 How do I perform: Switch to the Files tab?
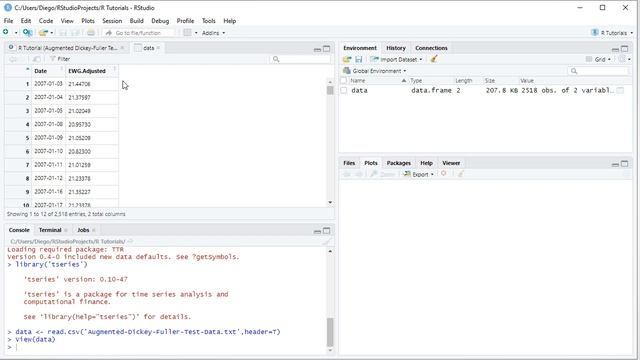point(349,163)
